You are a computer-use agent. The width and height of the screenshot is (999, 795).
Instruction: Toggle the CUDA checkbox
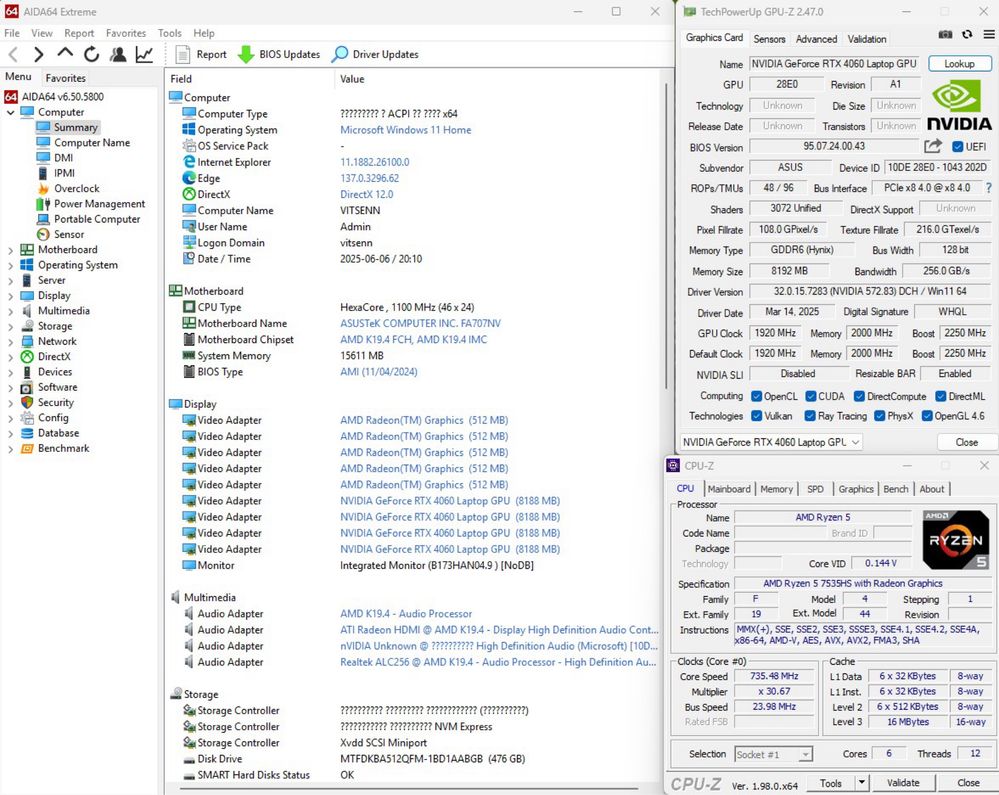pyautogui.click(x=811, y=396)
